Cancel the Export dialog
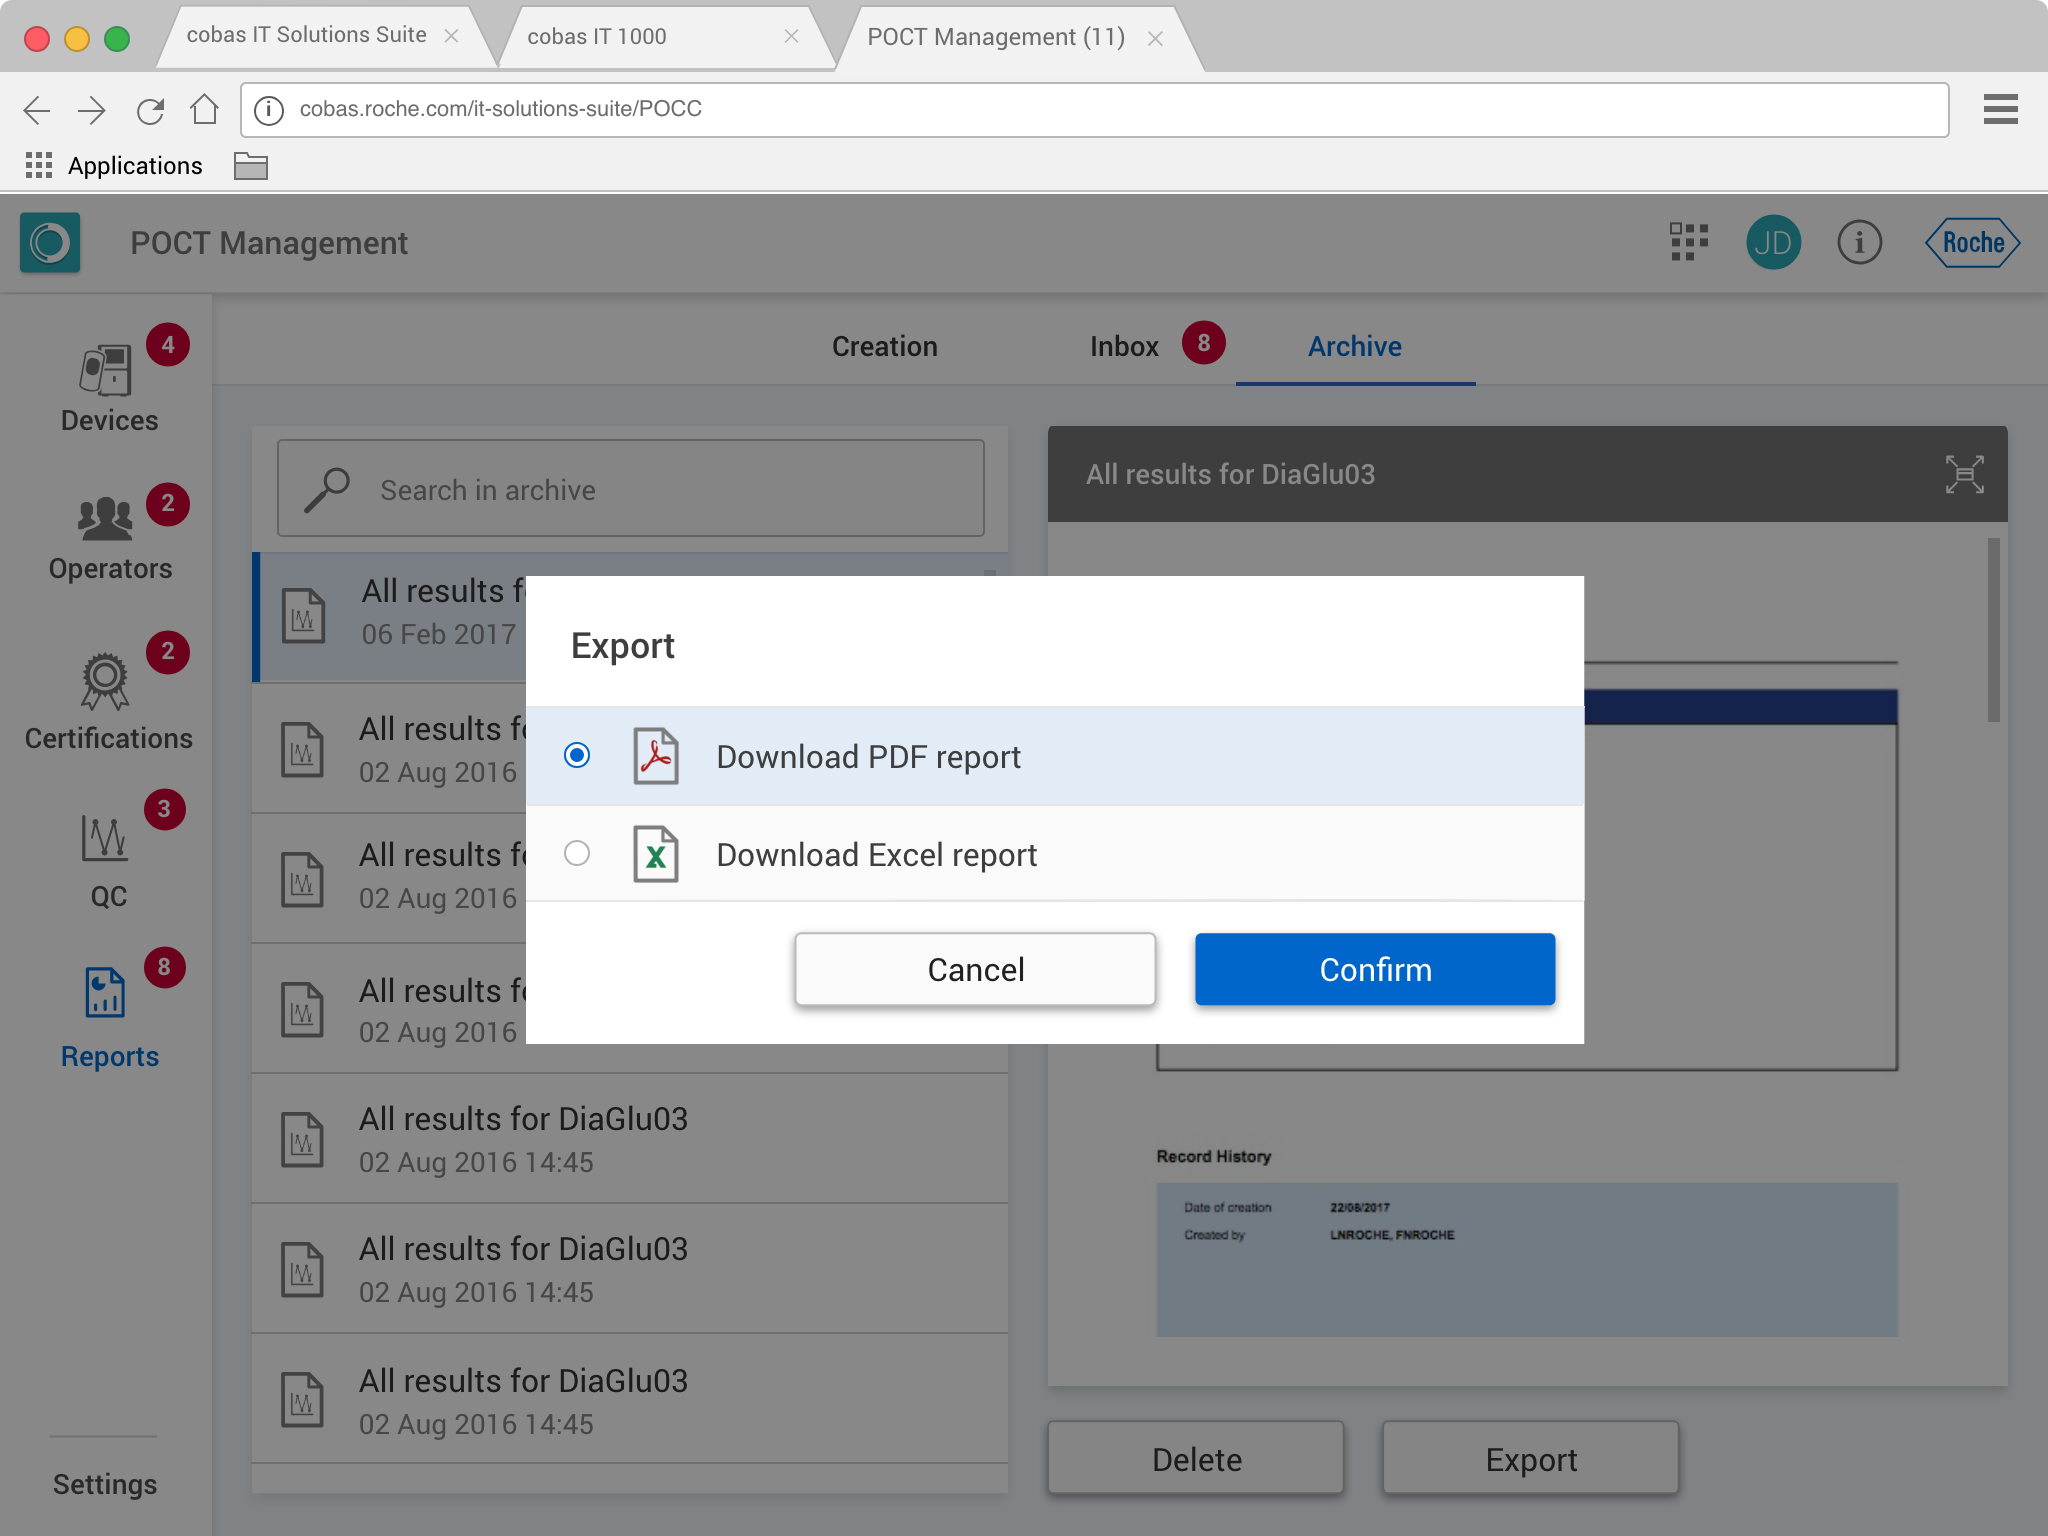Screen dimensions: 2048x1536 [x=975, y=969]
